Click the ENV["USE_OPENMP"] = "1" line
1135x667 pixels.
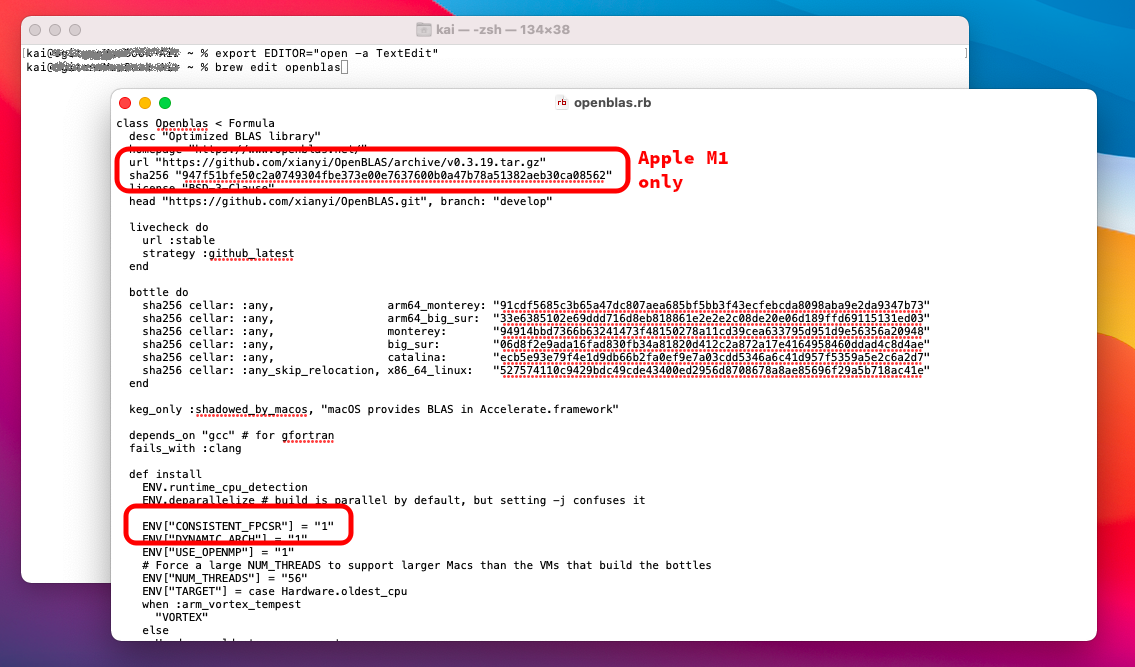pos(219,552)
